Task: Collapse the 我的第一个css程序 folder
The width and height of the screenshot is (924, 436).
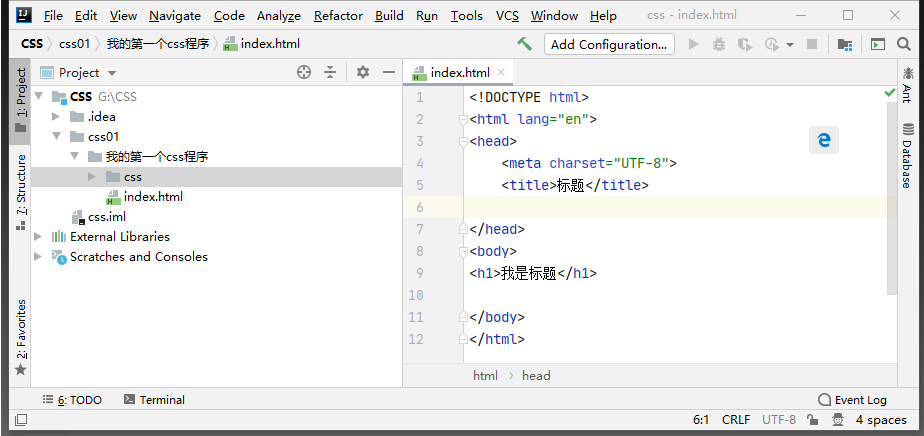Action: pyautogui.click(x=74, y=156)
